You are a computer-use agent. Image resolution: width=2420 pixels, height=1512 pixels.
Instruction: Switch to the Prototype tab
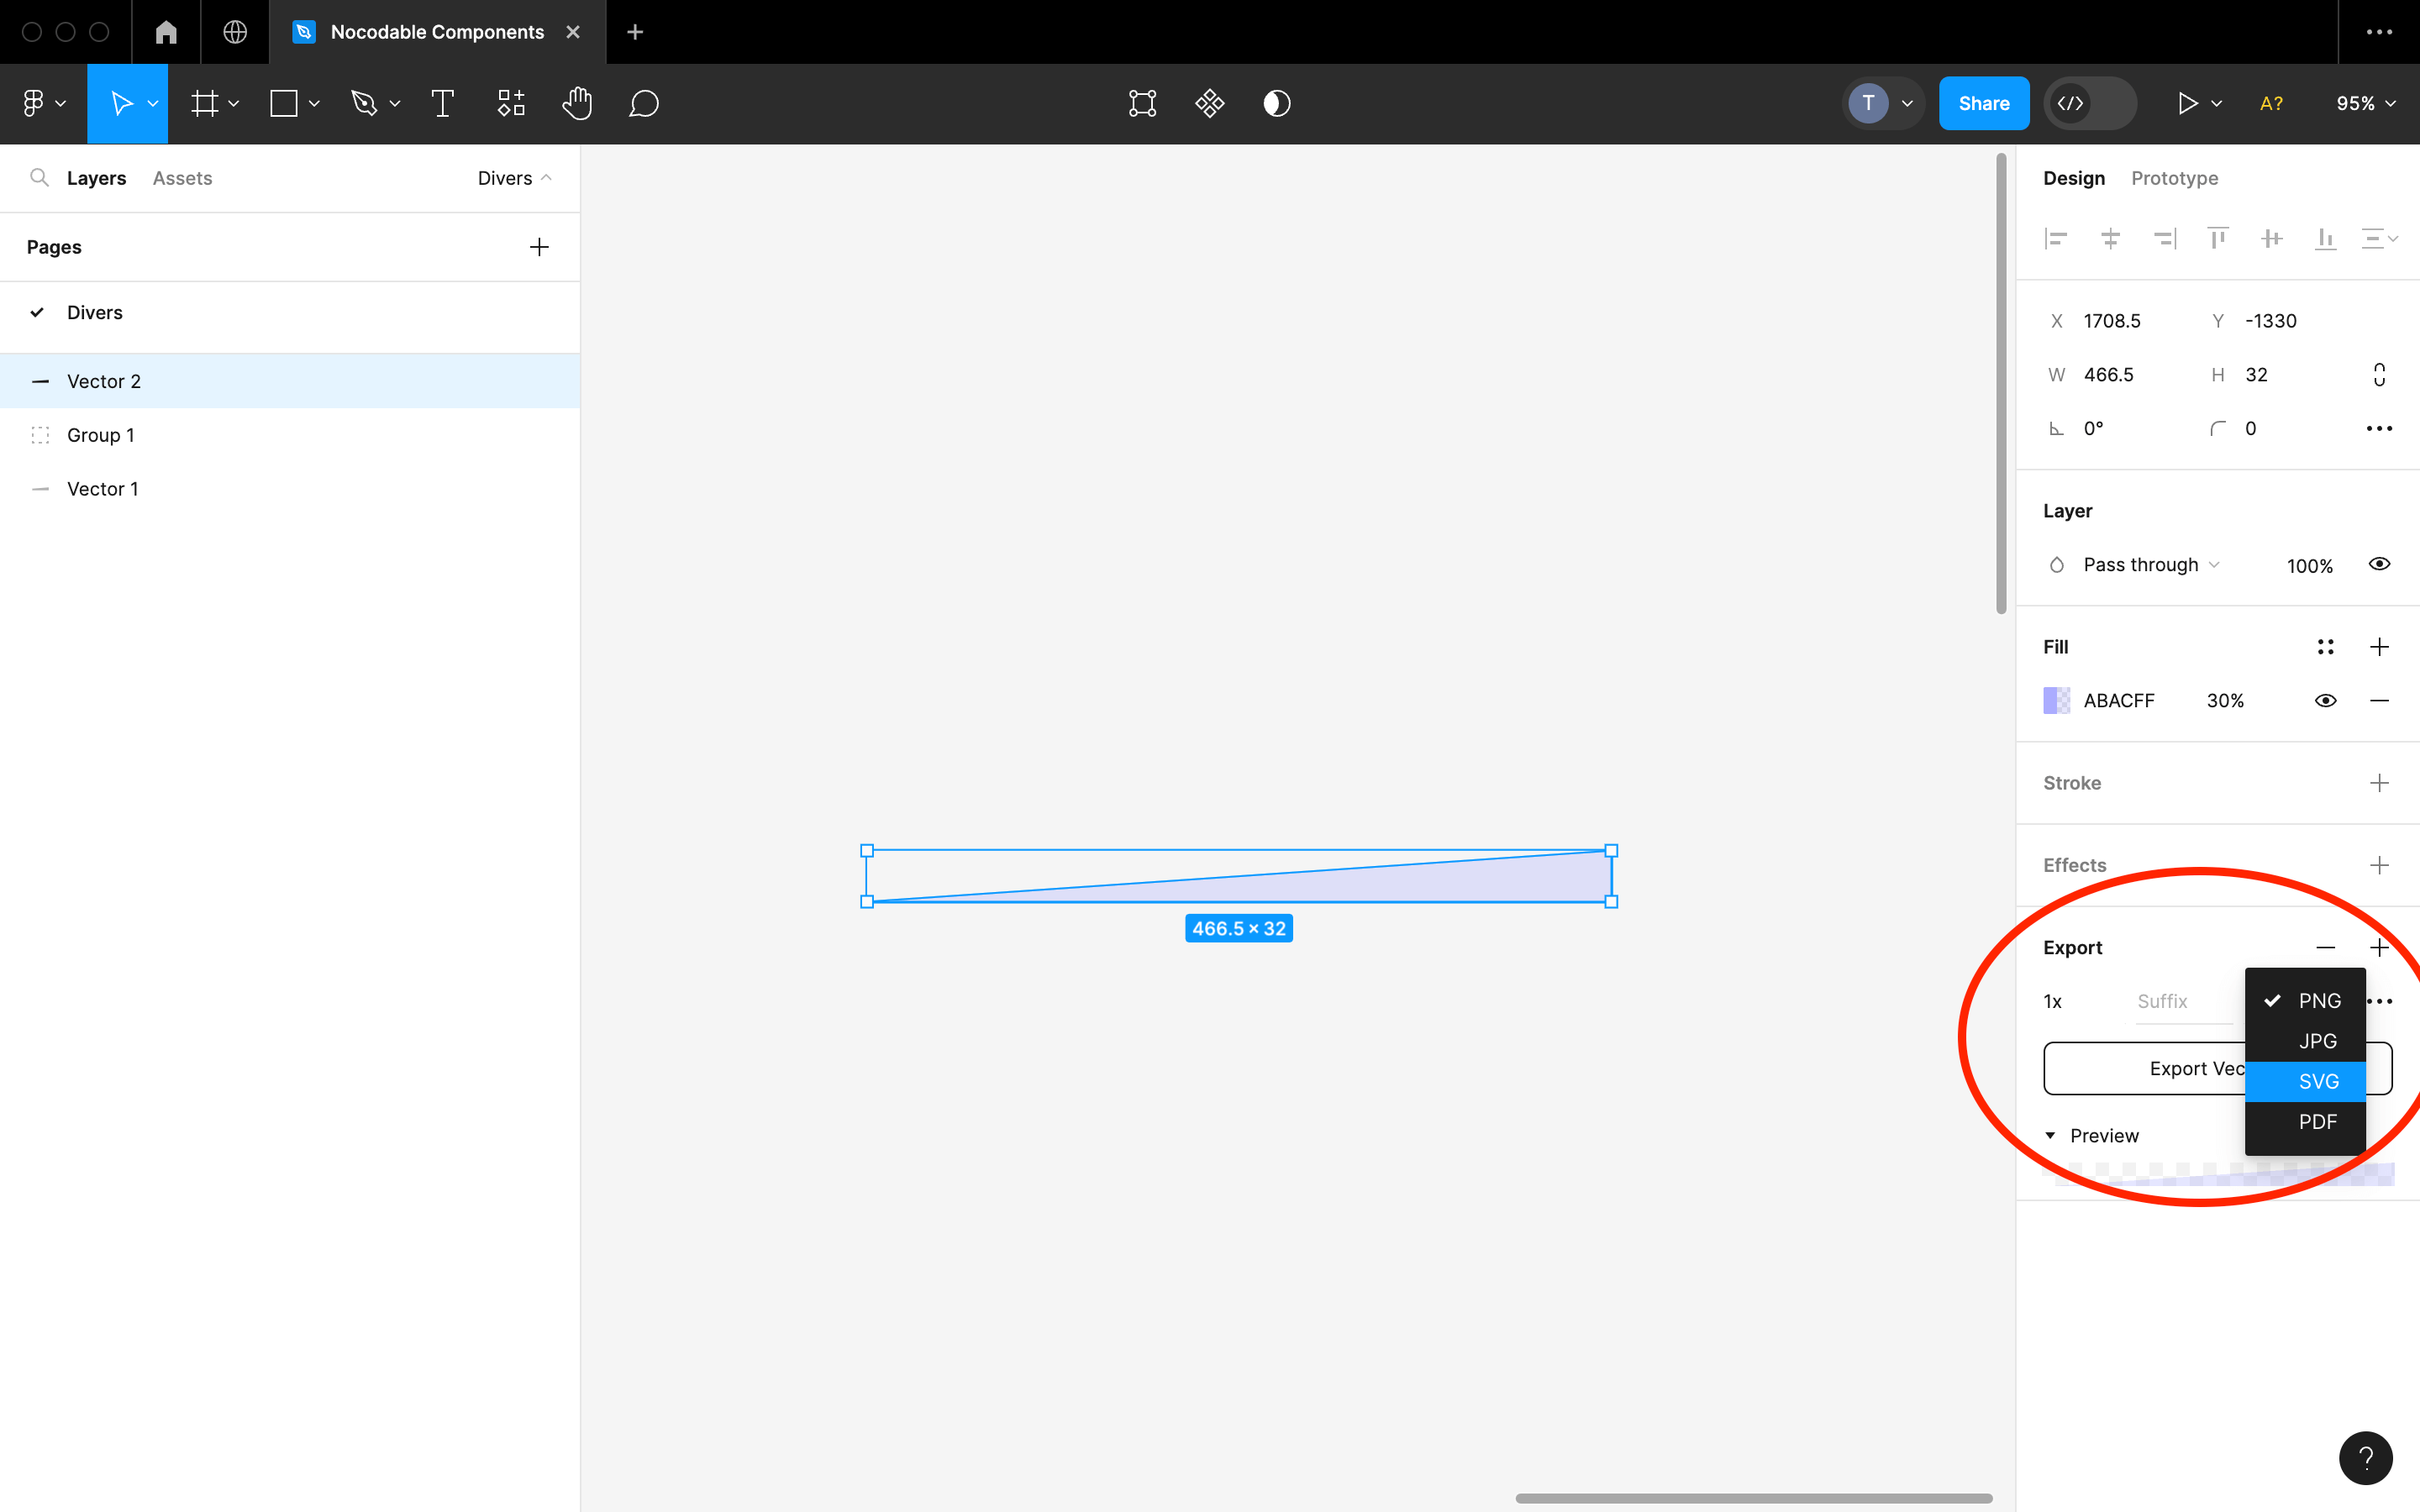pos(2174,178)
